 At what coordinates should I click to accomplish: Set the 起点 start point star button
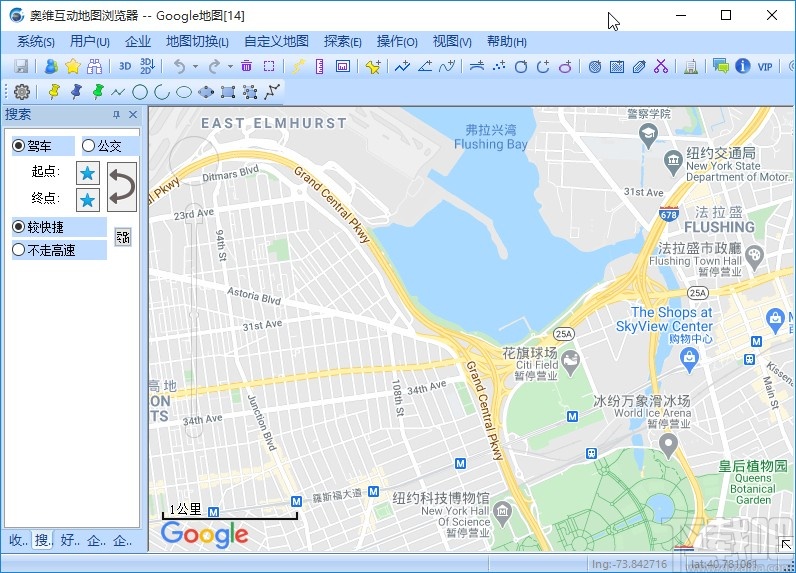point(88,173)
